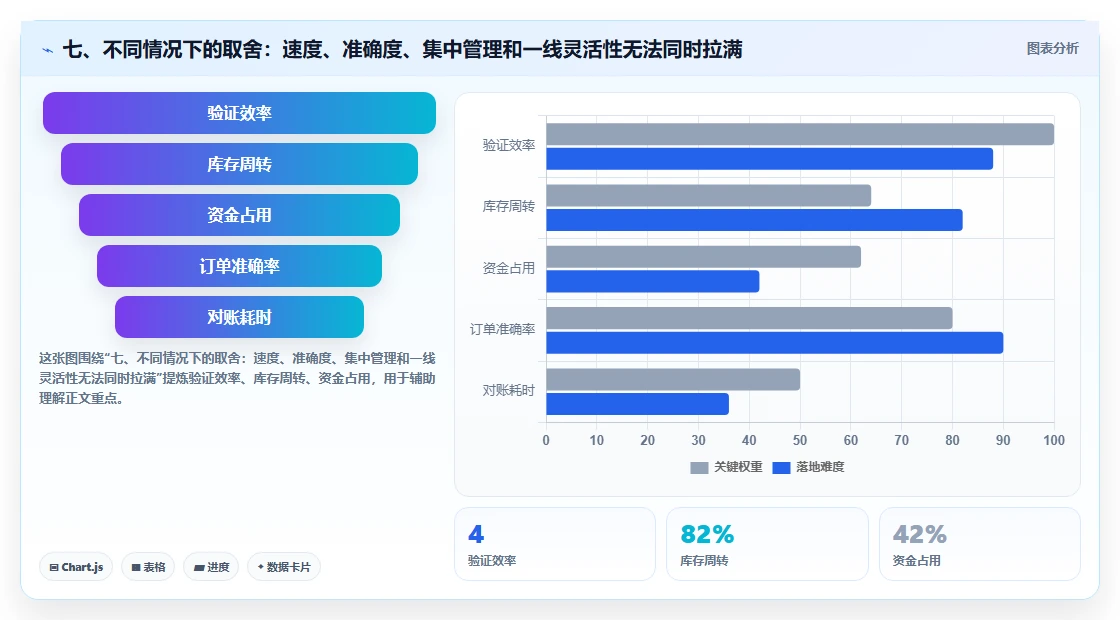1120x620 pixels.
Task: Toggle 落地难度 legend blue swatch
Action: point(781,467)
